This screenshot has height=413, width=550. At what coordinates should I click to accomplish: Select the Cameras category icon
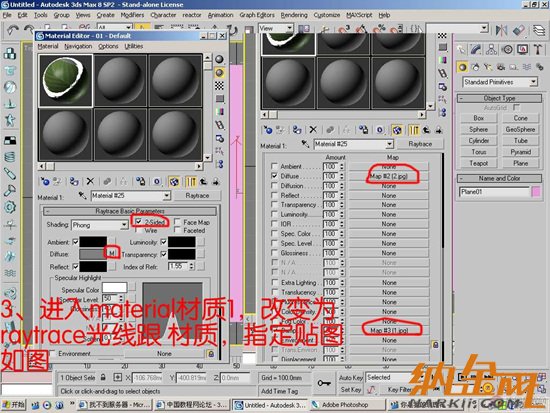click(x=501, y=67)
